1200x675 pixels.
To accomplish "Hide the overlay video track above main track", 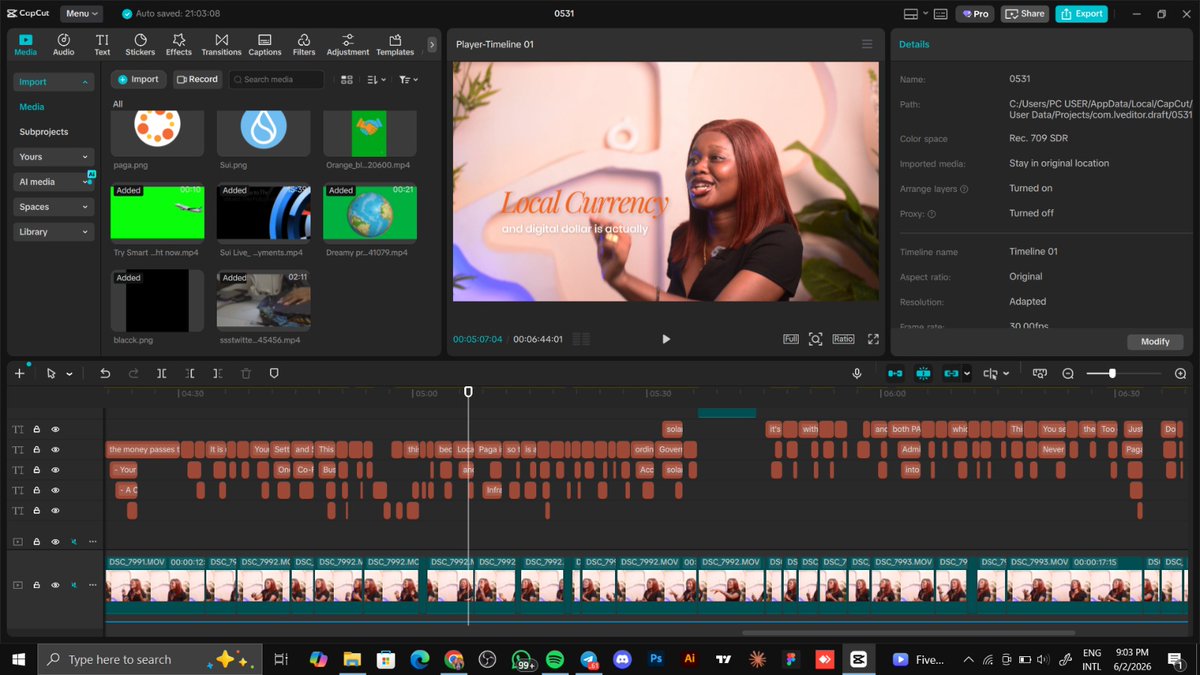I will pos(55,541).
